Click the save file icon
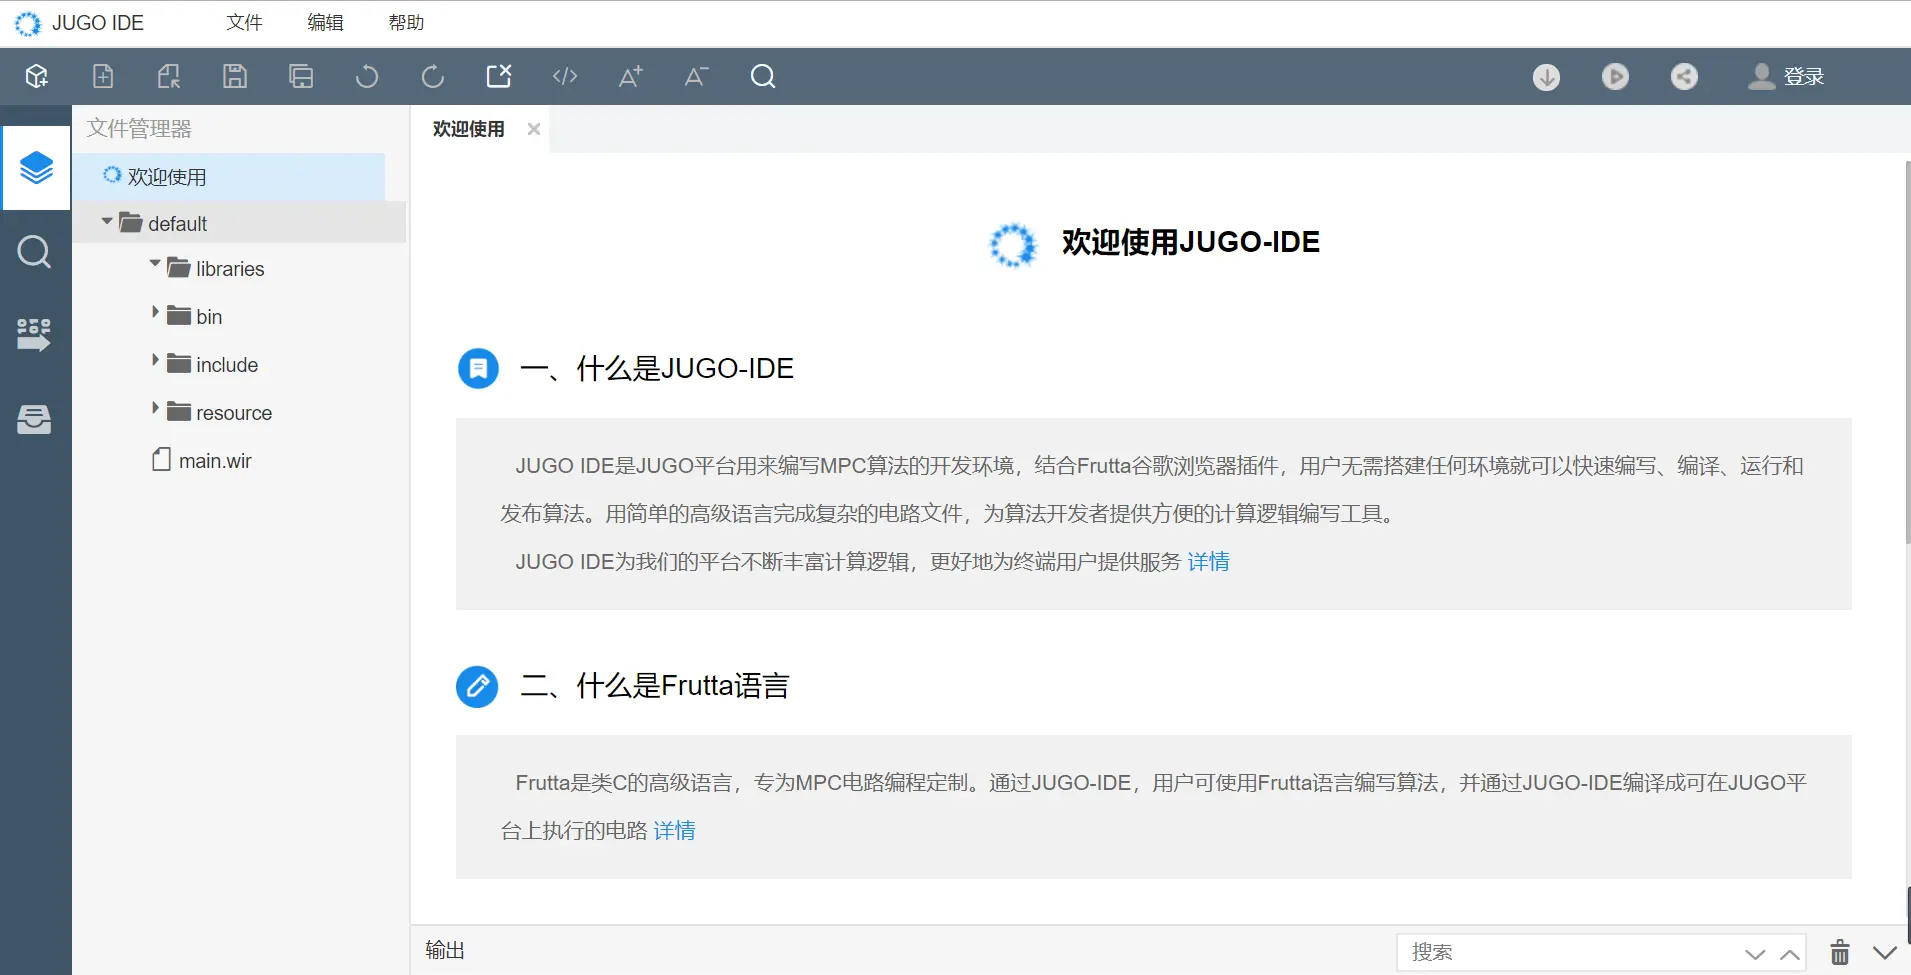The width and height of the screenshot is (1911, 975). pyautogui.click(x=235, y=76)
